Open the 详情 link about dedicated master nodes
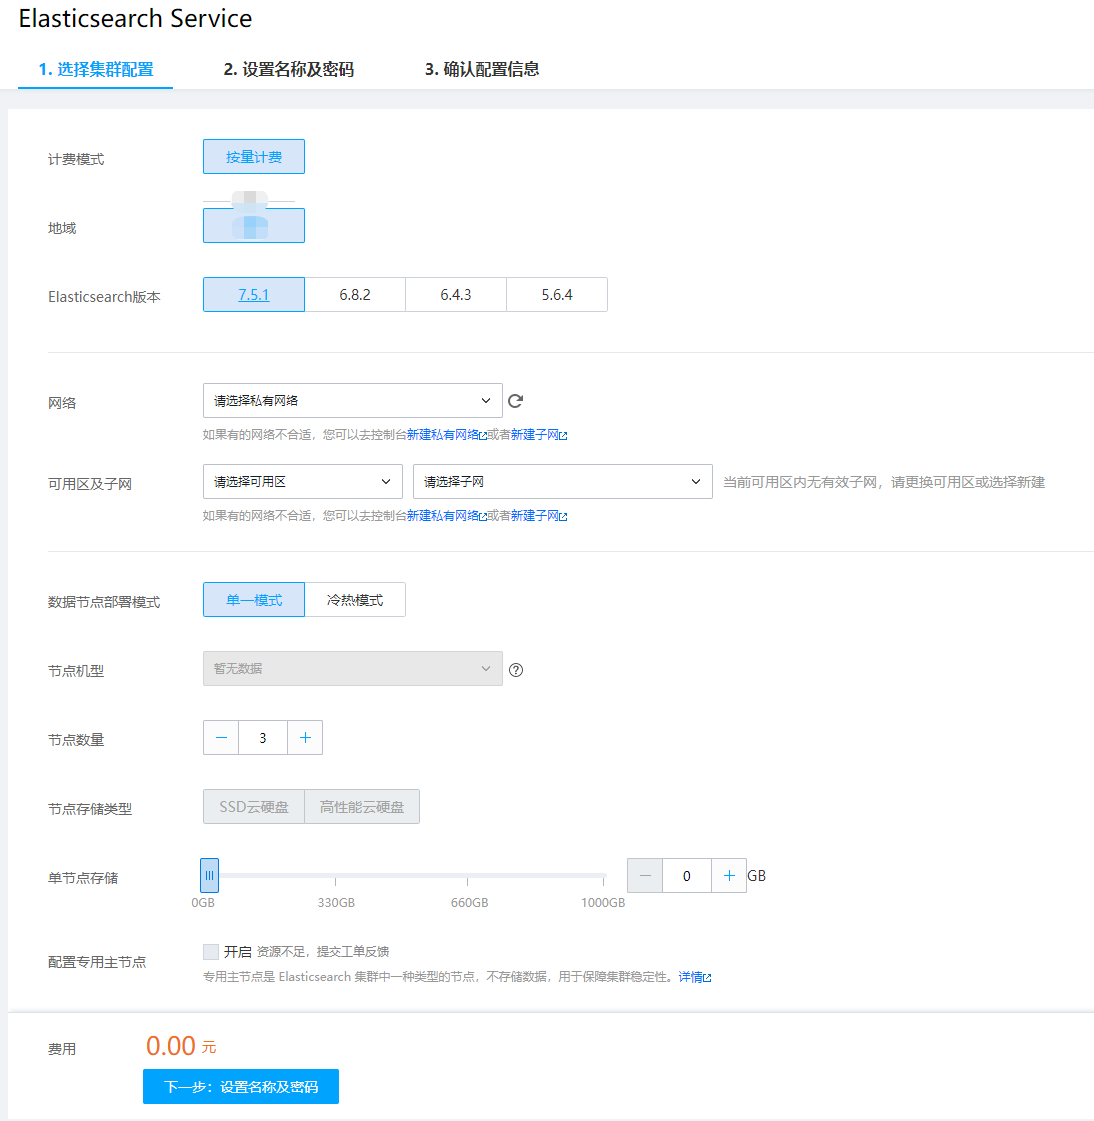1094x1121 pixels. pos(694,977)
